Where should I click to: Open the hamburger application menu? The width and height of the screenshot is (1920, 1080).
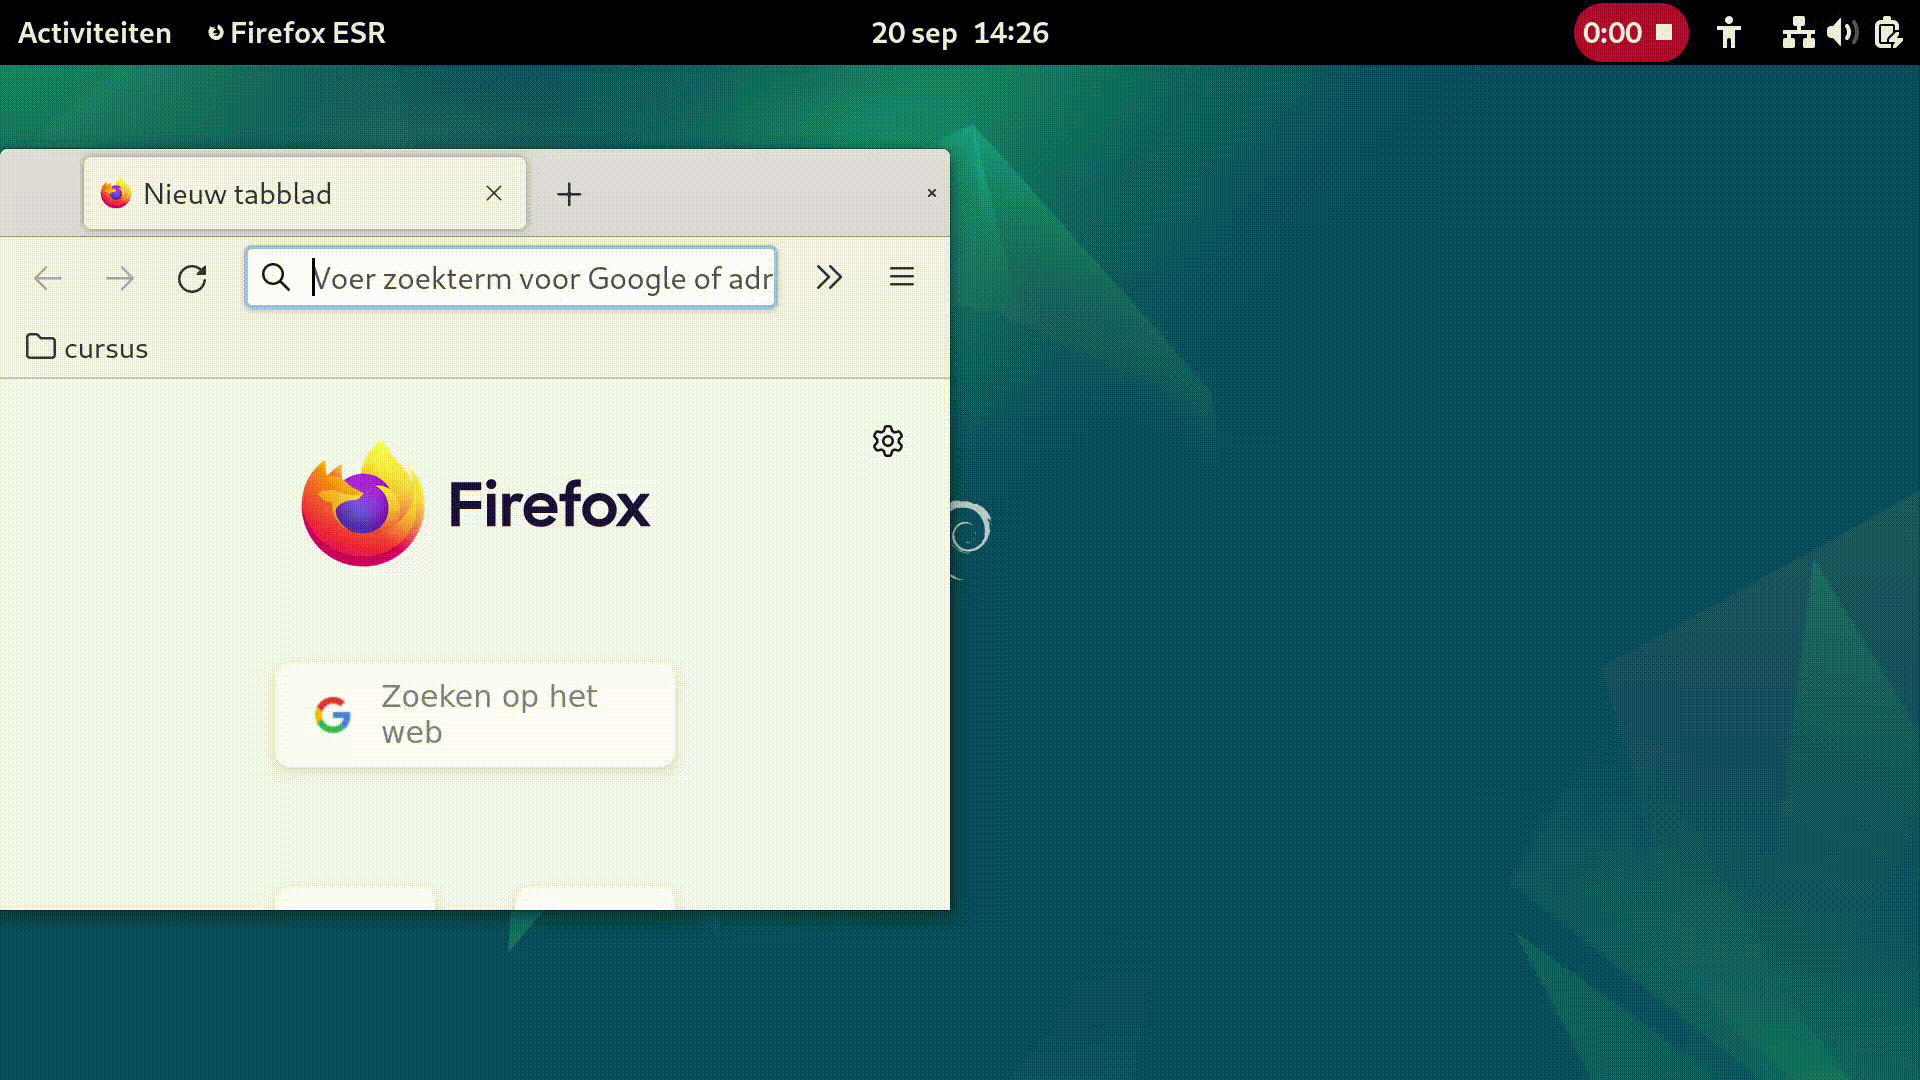click(902, 277)
